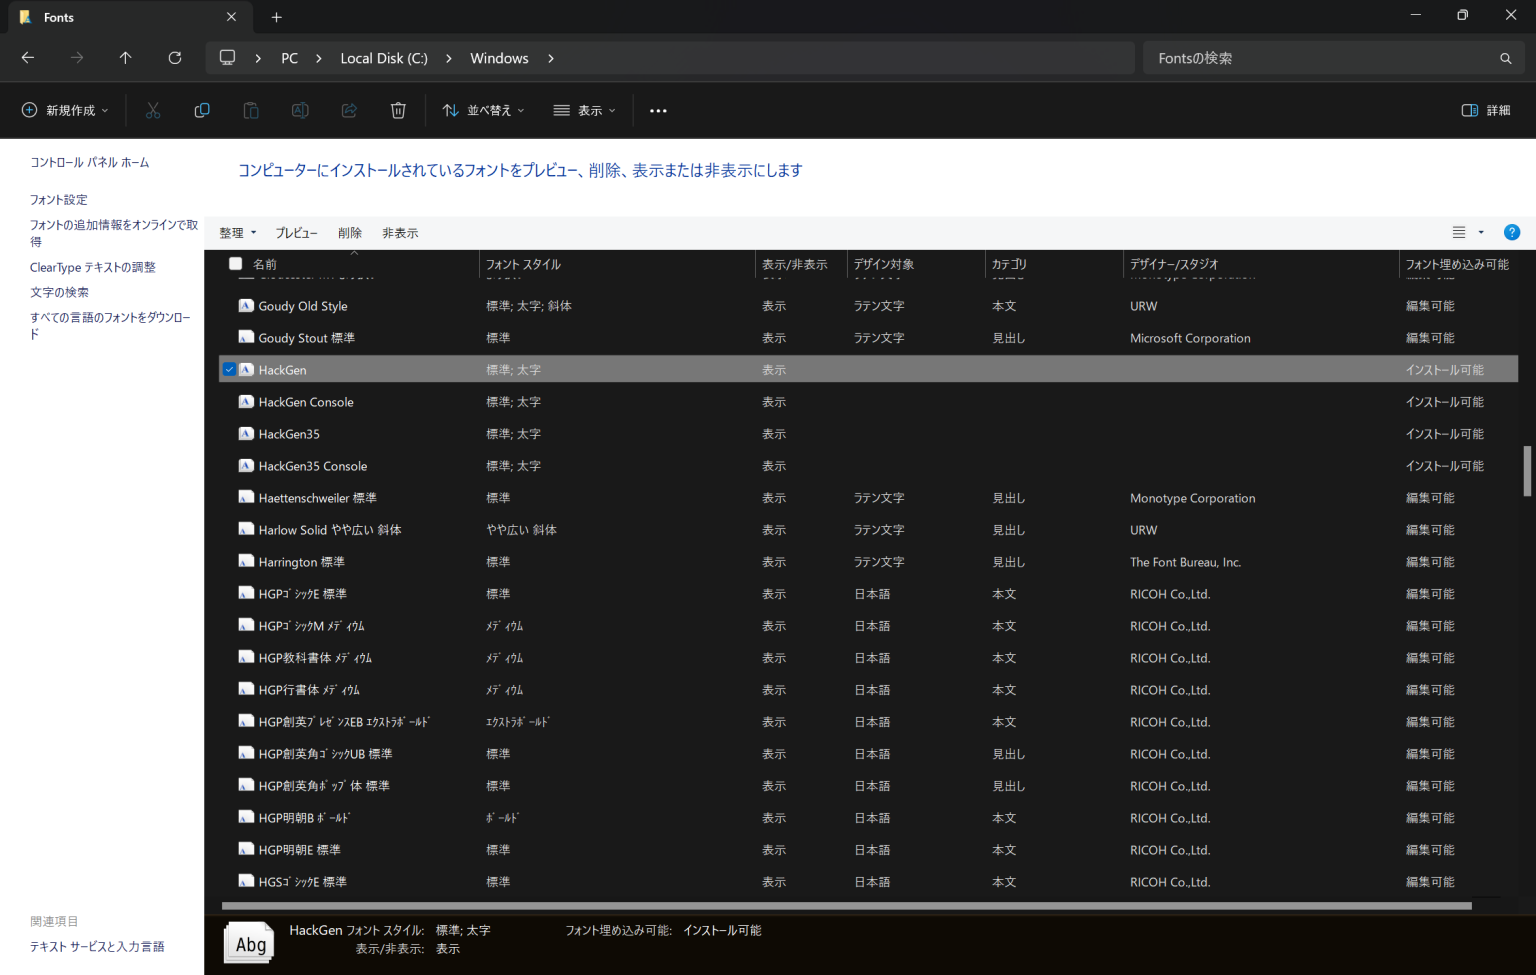Image resolution: width=1536 pixels, height=975 pixels.
Task: Open the ClearType テキストの調整 link
Action: (x=92, y=266)
